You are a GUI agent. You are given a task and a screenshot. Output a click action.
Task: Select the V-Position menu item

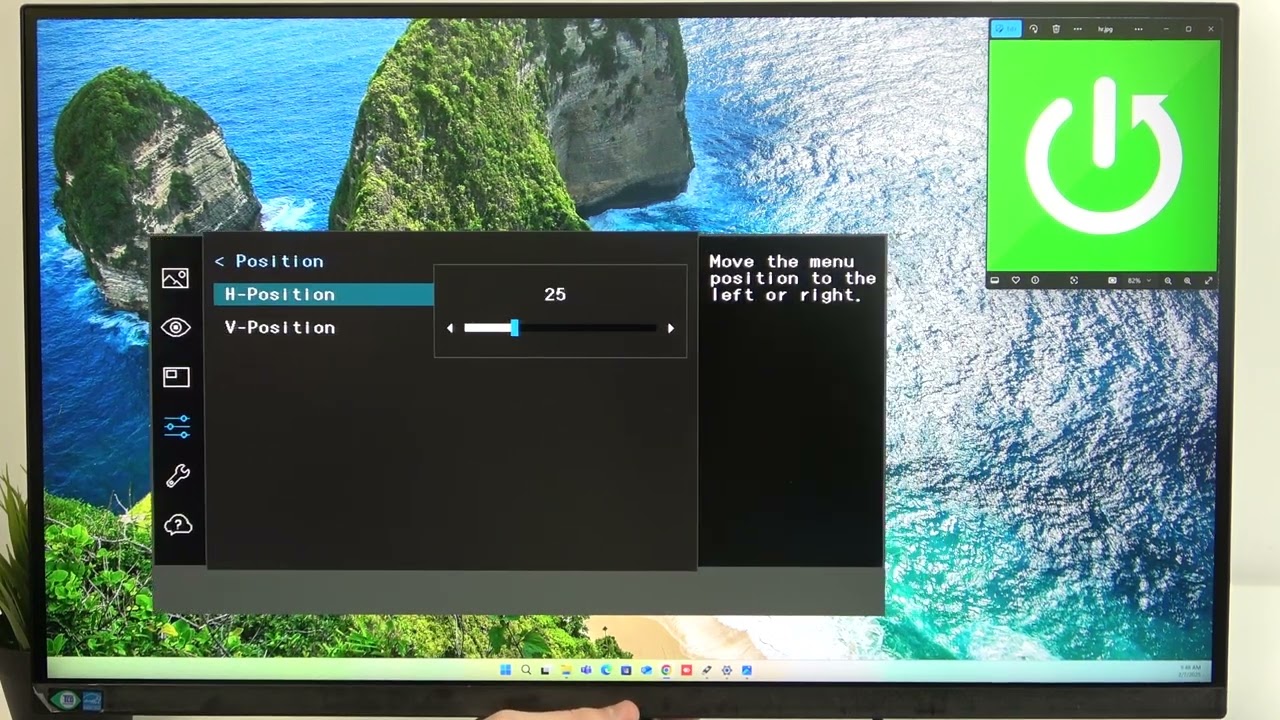coord(280,327)
